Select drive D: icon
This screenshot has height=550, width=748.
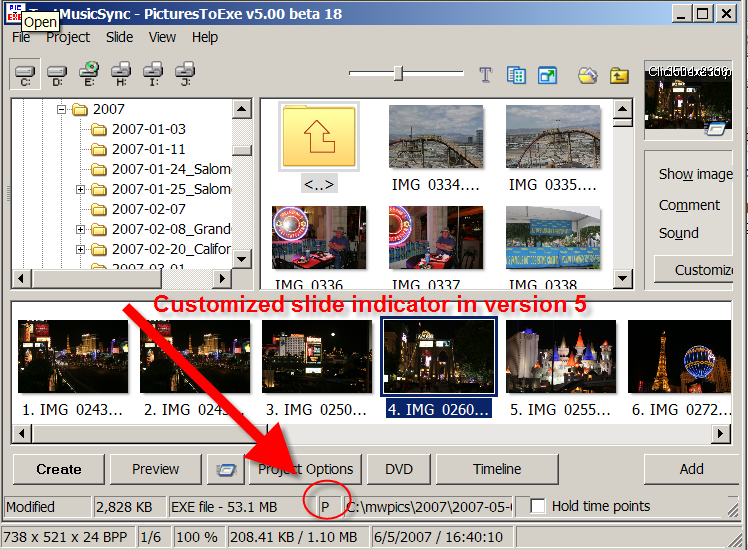click(x=57, y=74)
